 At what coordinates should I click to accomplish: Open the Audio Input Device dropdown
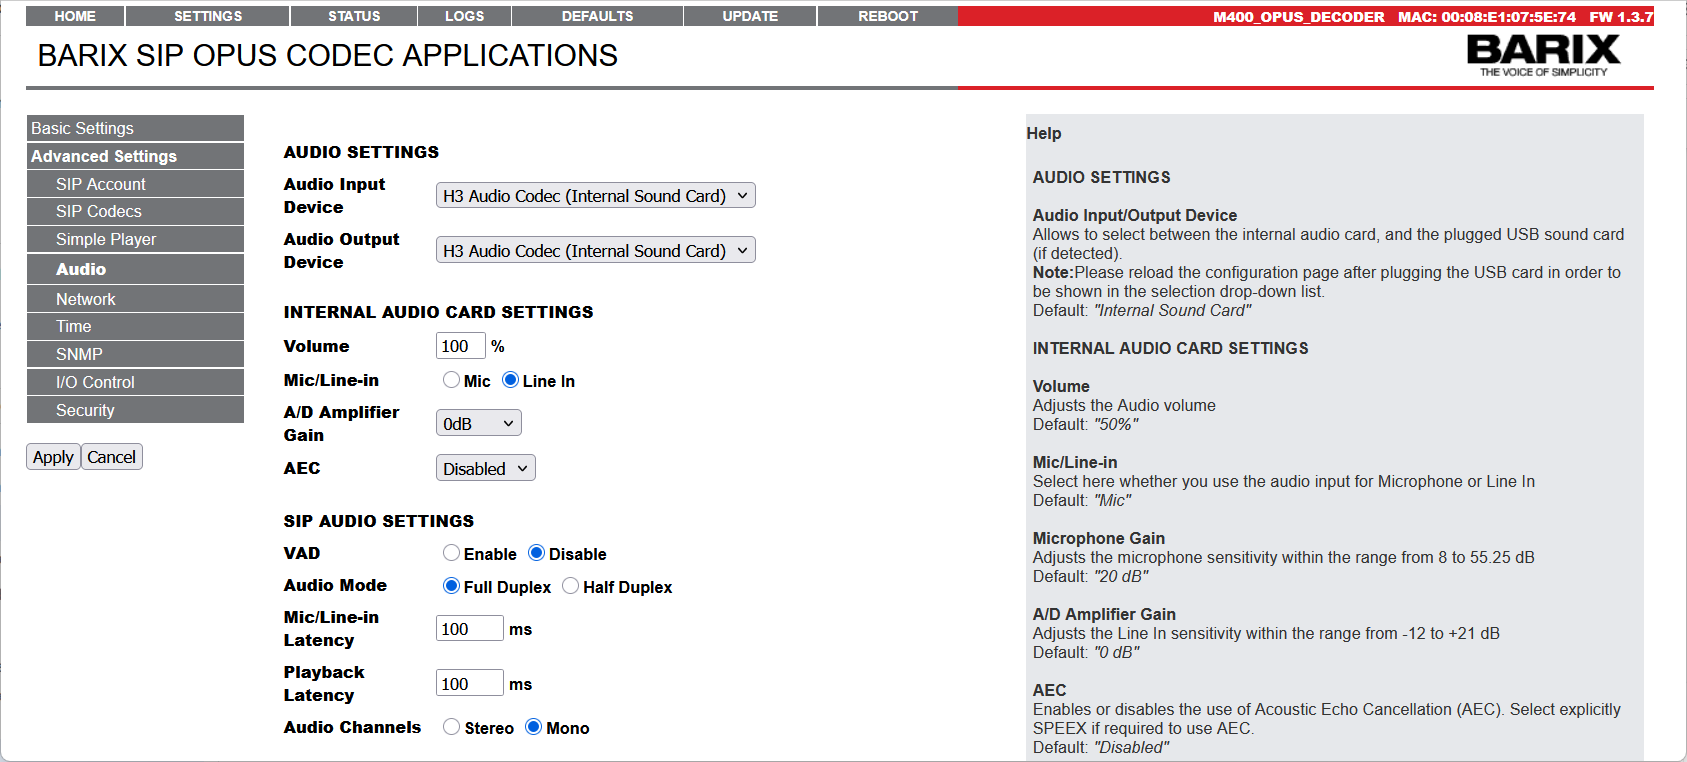tap(596, 196)
